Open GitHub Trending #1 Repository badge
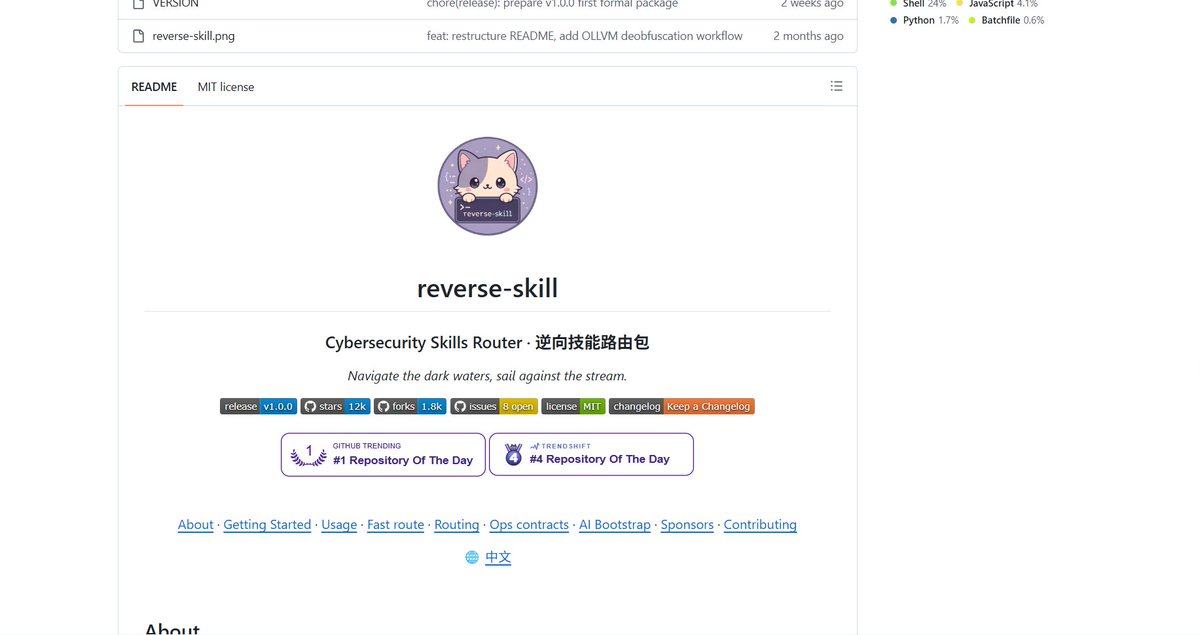The height and width of the screenshot is (635, 1200). 383,455
